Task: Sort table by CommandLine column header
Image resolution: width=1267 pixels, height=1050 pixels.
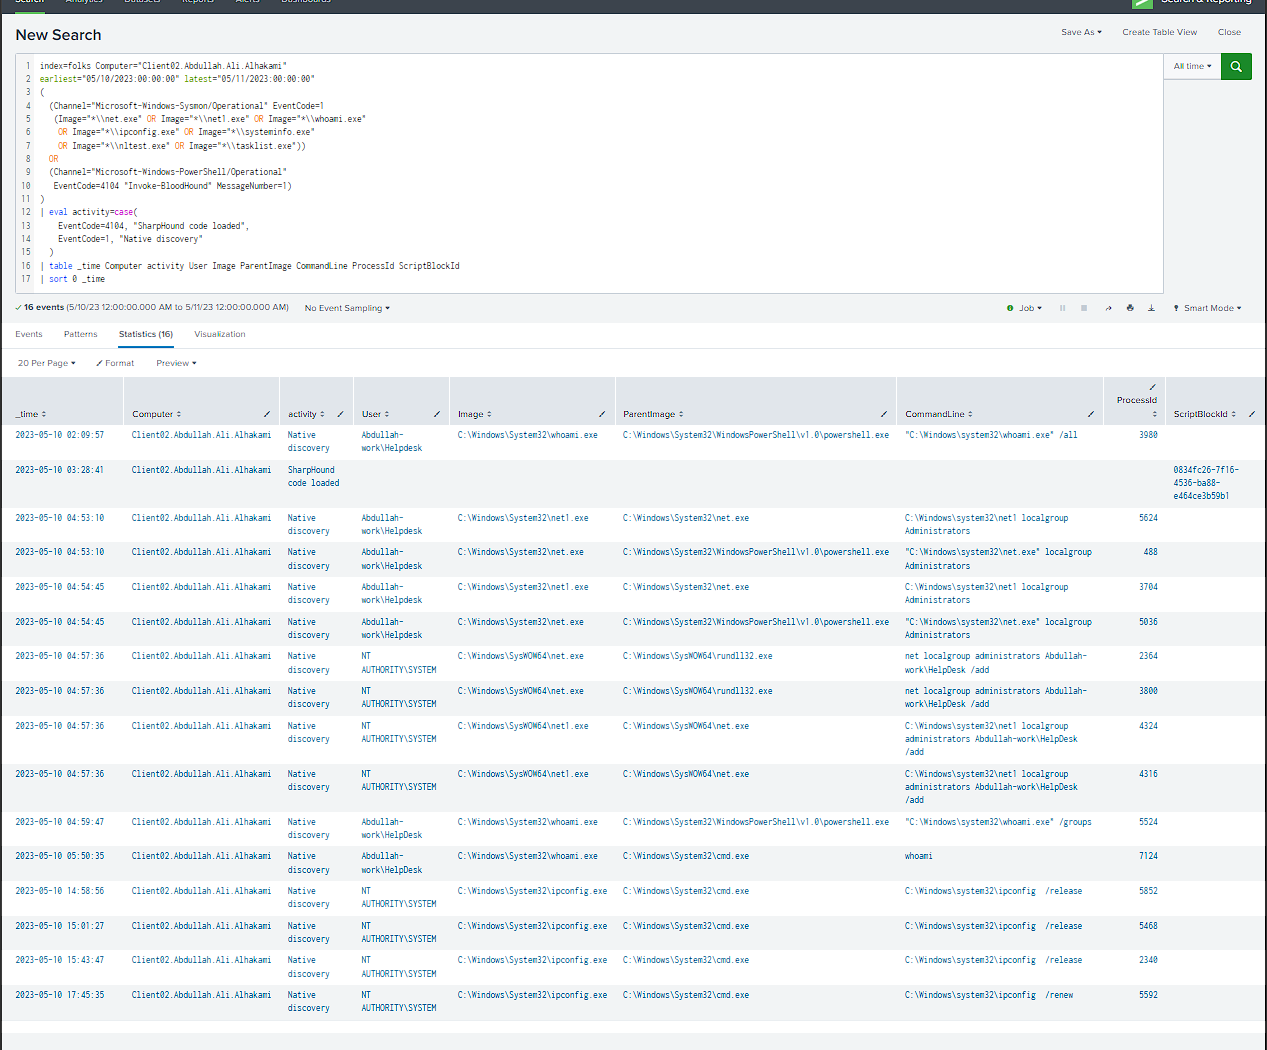Action: 939,414
